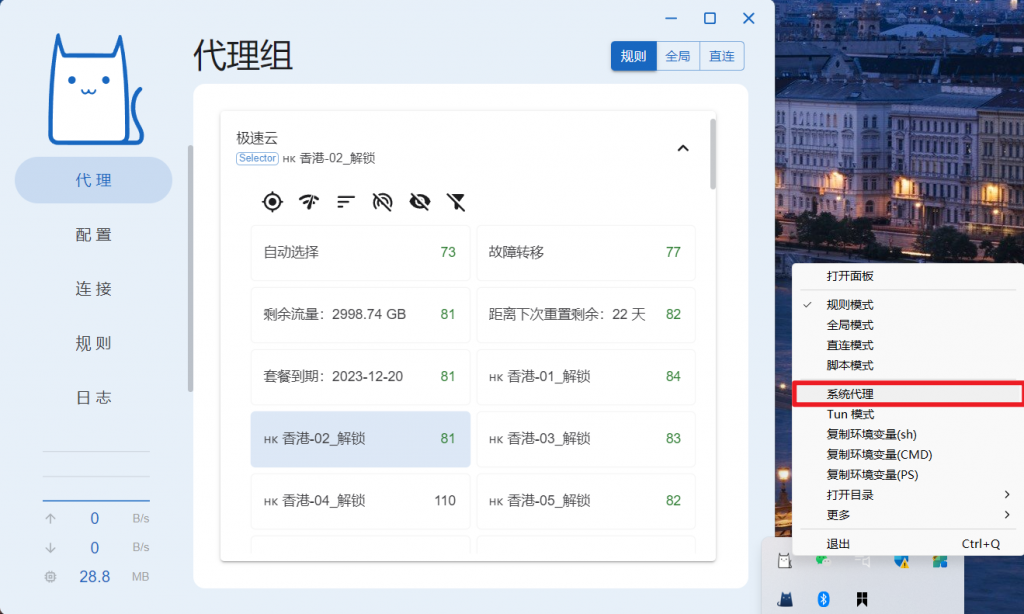The height and width of the screenshot is (614, 1024).
Task: Click the colorful squares tray icon
Action: (x=940, y=561)
